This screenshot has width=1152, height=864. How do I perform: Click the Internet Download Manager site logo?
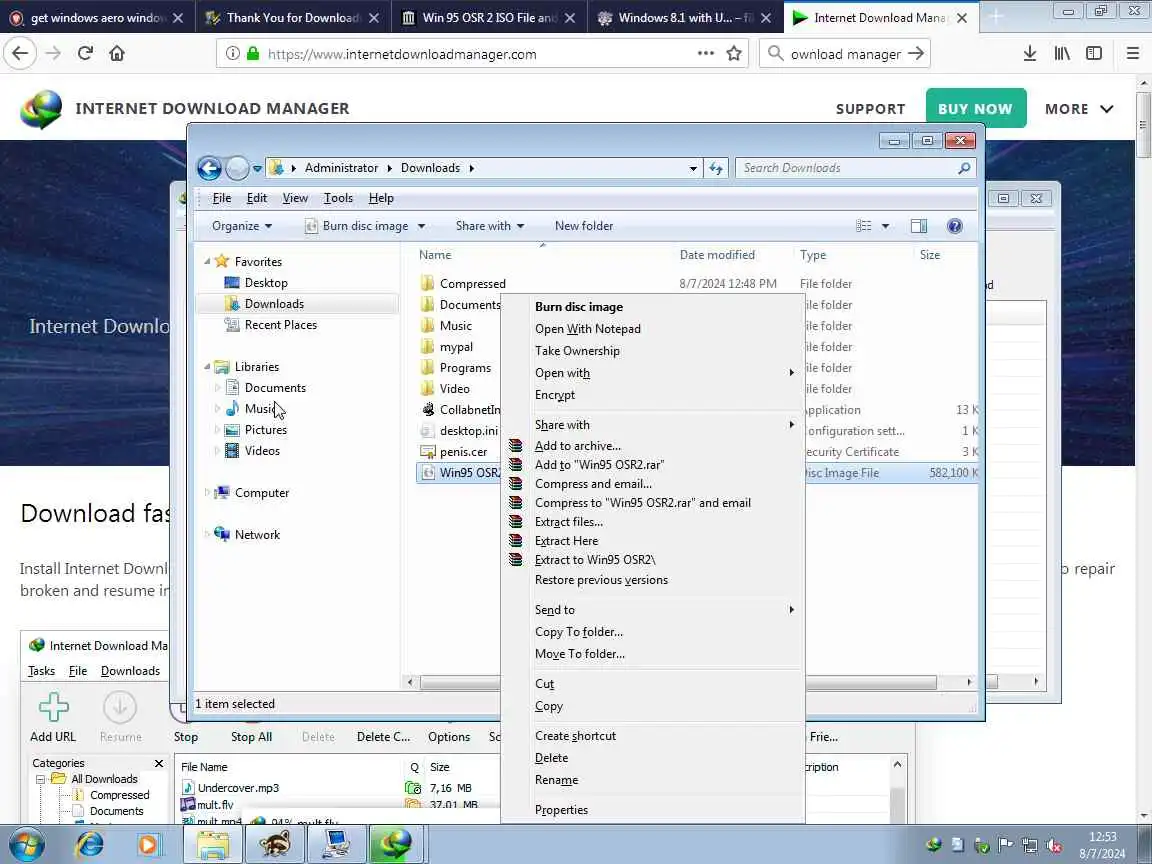click(41, 109)
